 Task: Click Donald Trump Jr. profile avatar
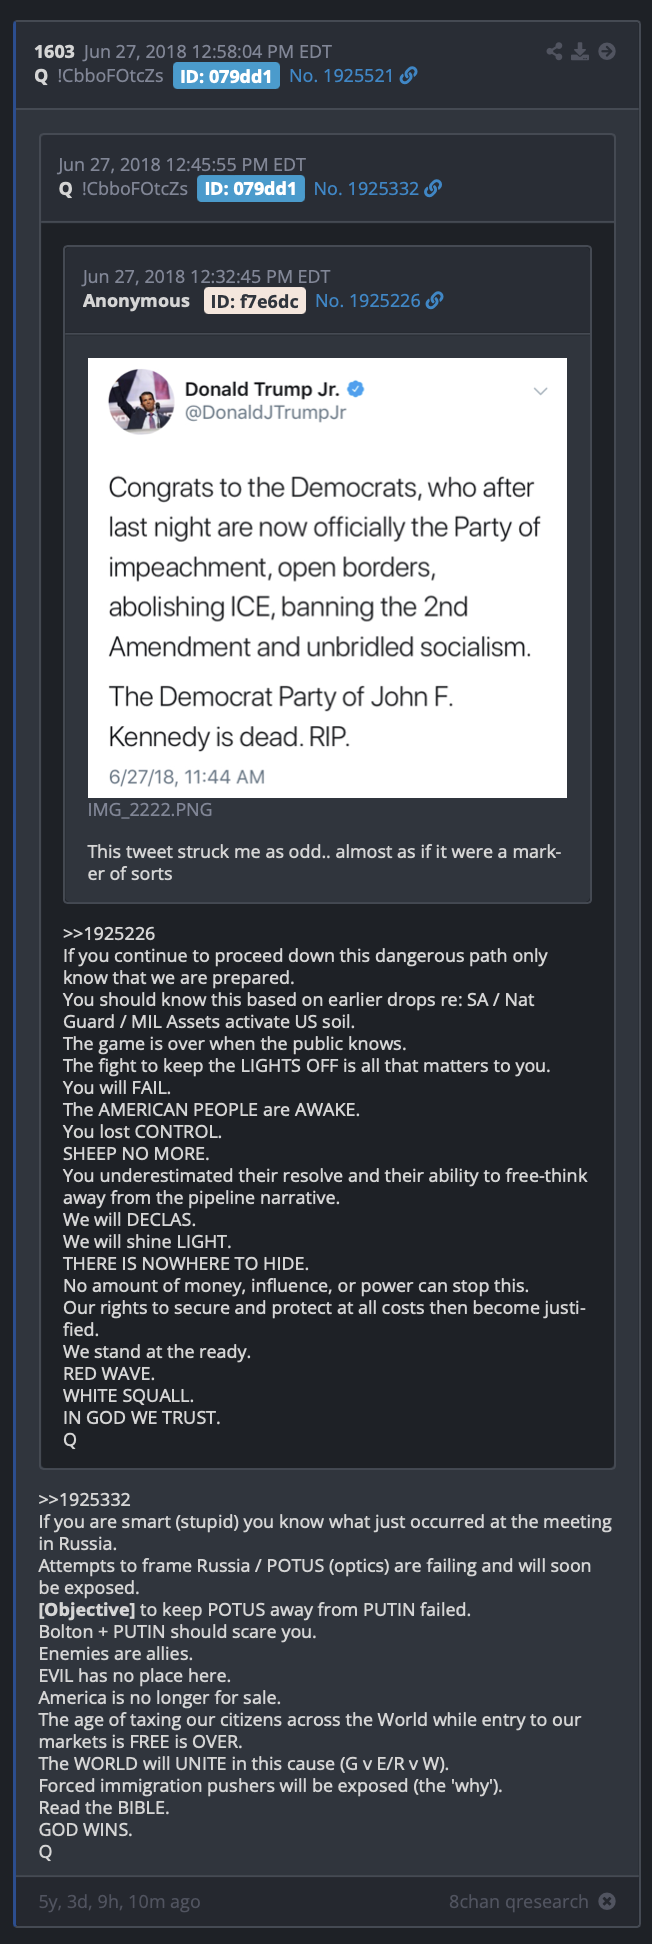click(x=141, y=401)
